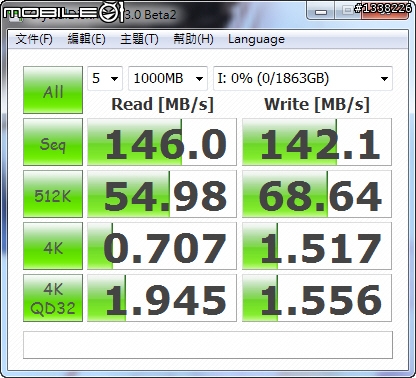Open the Language menu
Viewport: 416px width, 378px height.
pyautogui.click(x=256, y=39)
